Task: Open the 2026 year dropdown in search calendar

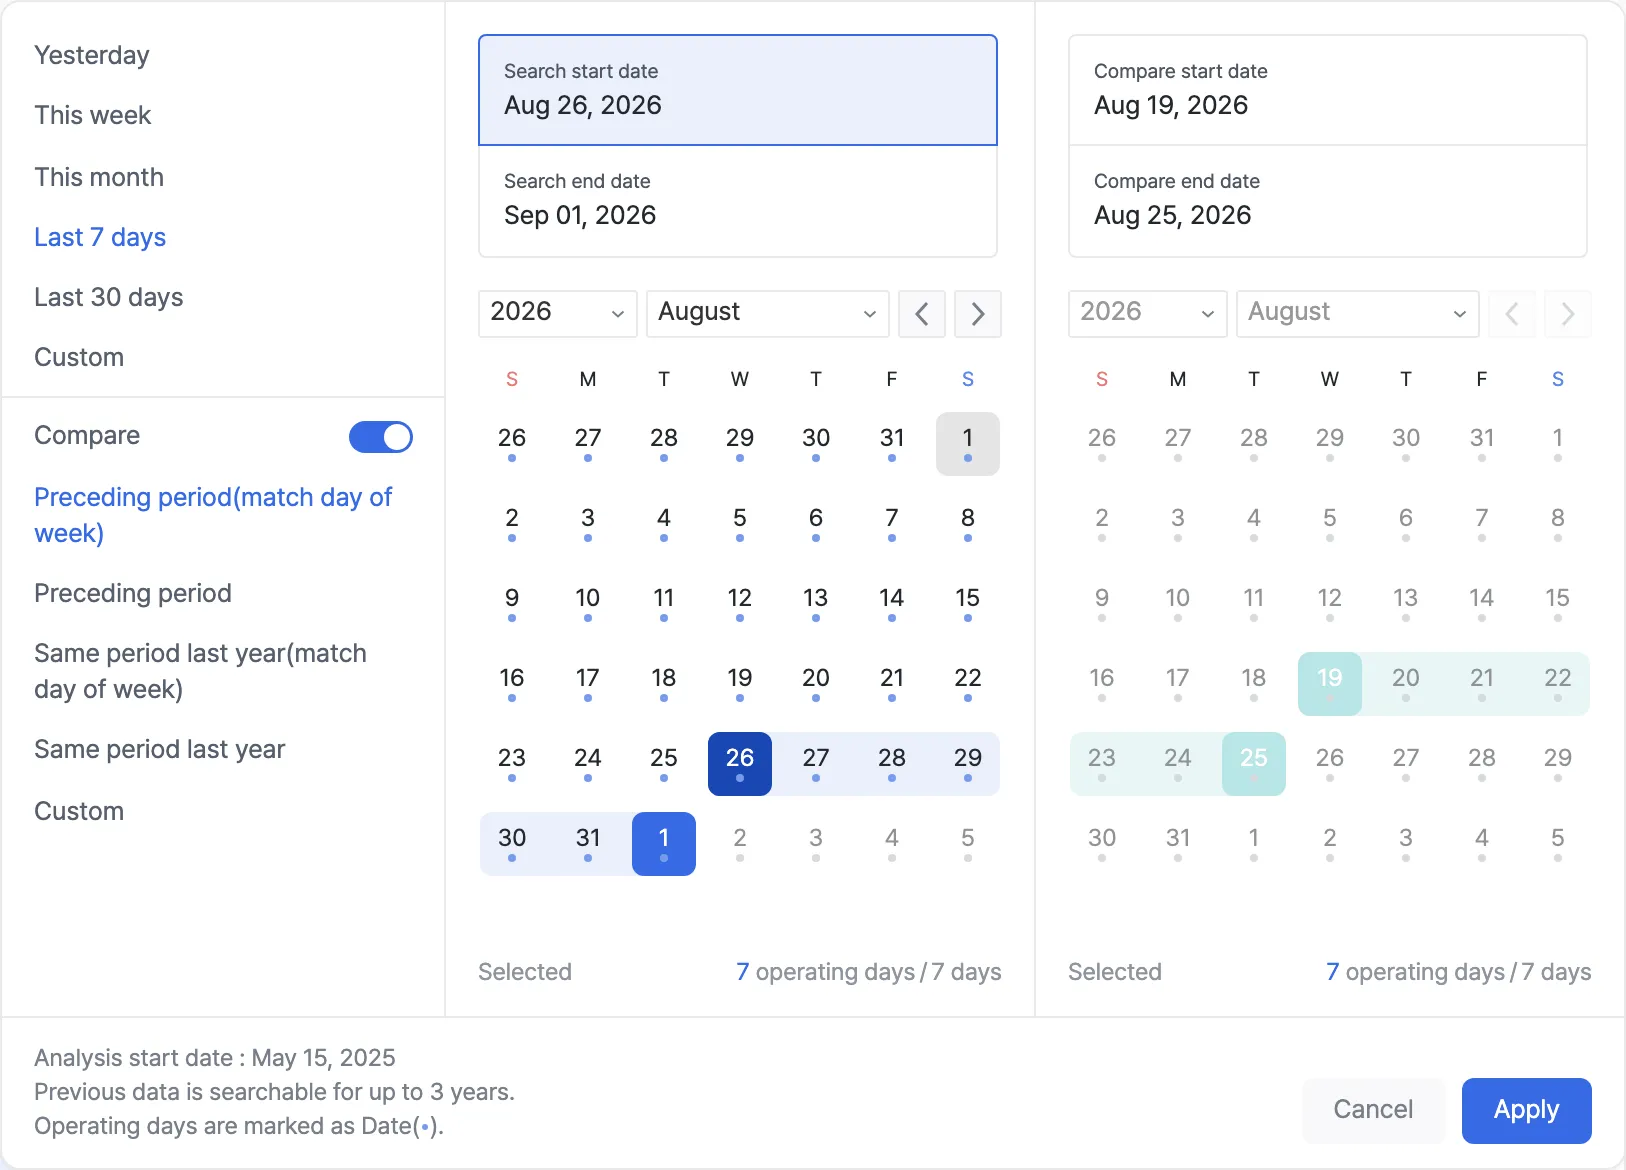Action: [558, 314]
